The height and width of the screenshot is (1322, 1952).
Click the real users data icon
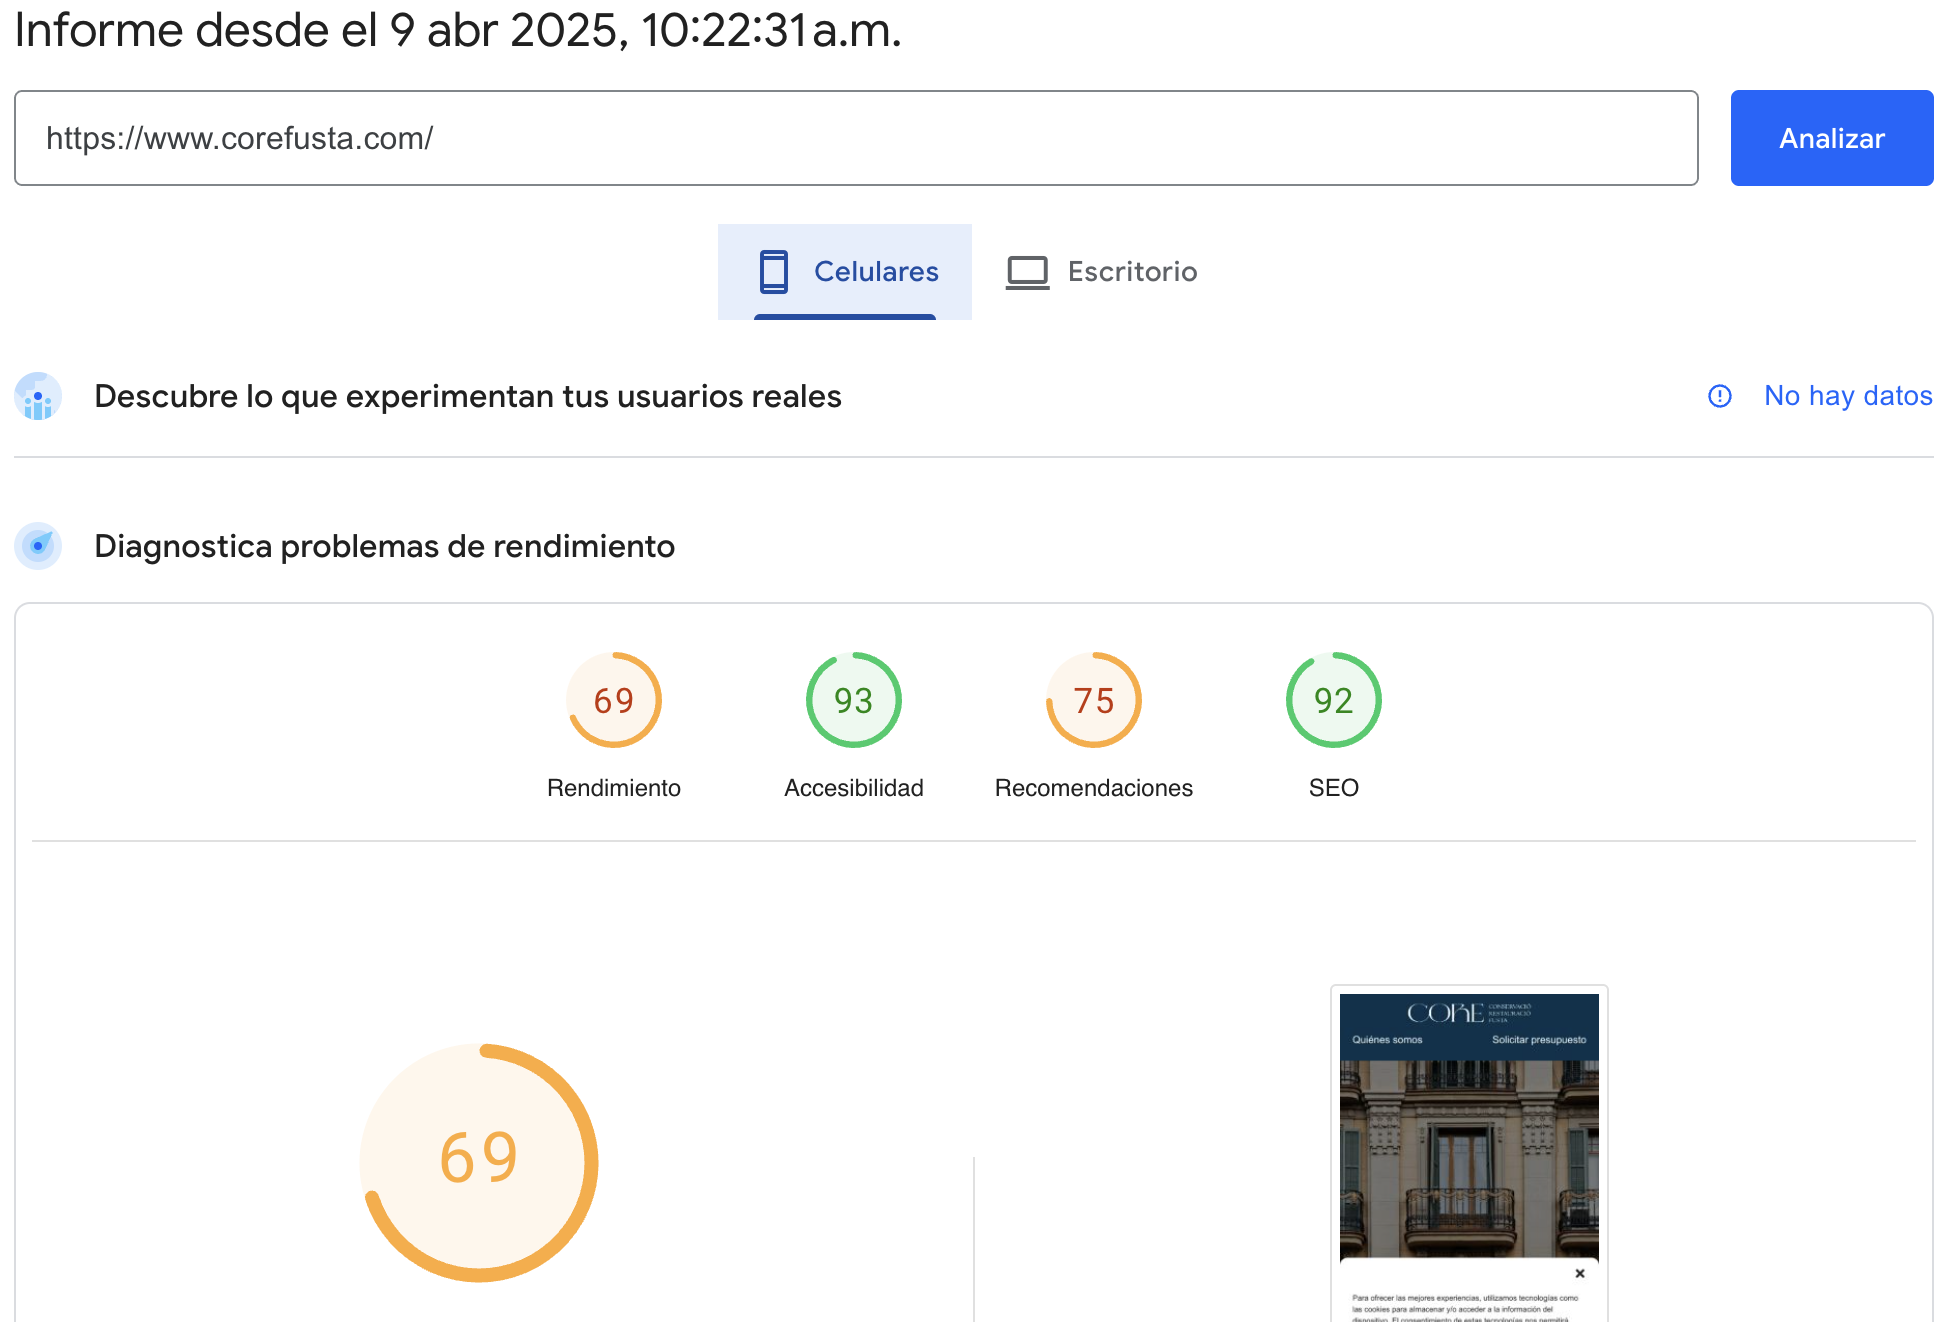pyautogui.click(x=38, y=397)
